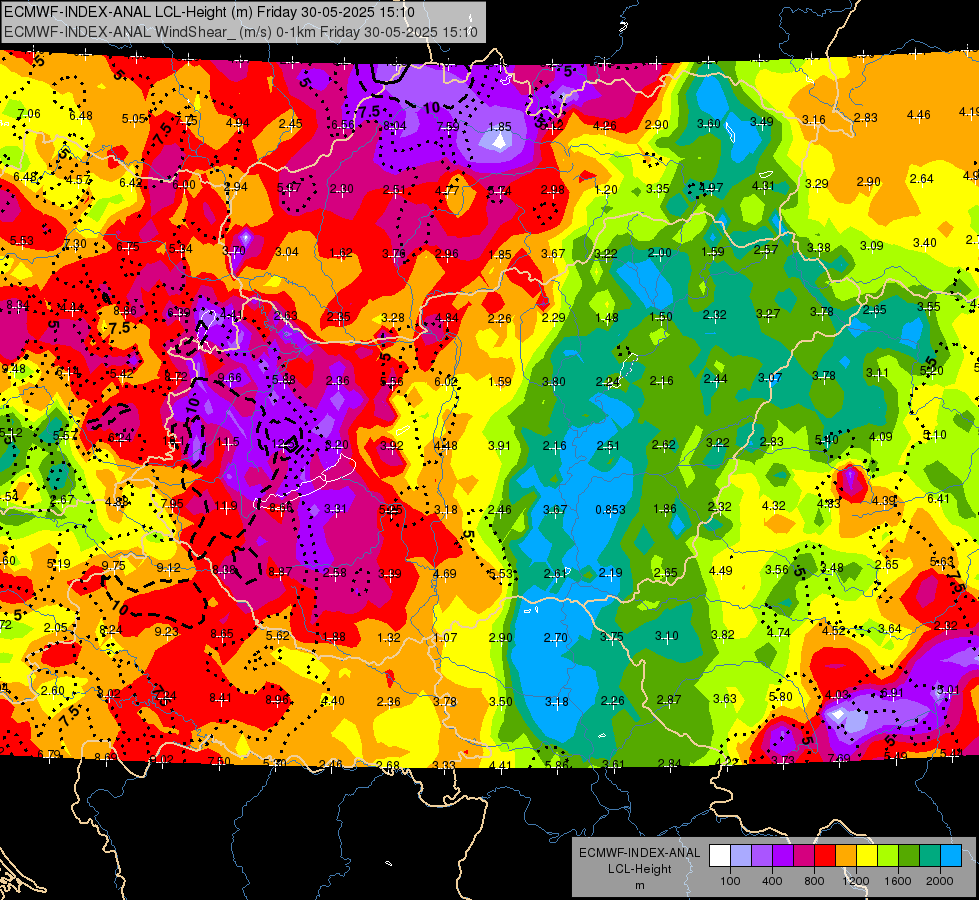Select the dark green legend swatch
This screenshot has height=900, width=979.
point(909,856)
